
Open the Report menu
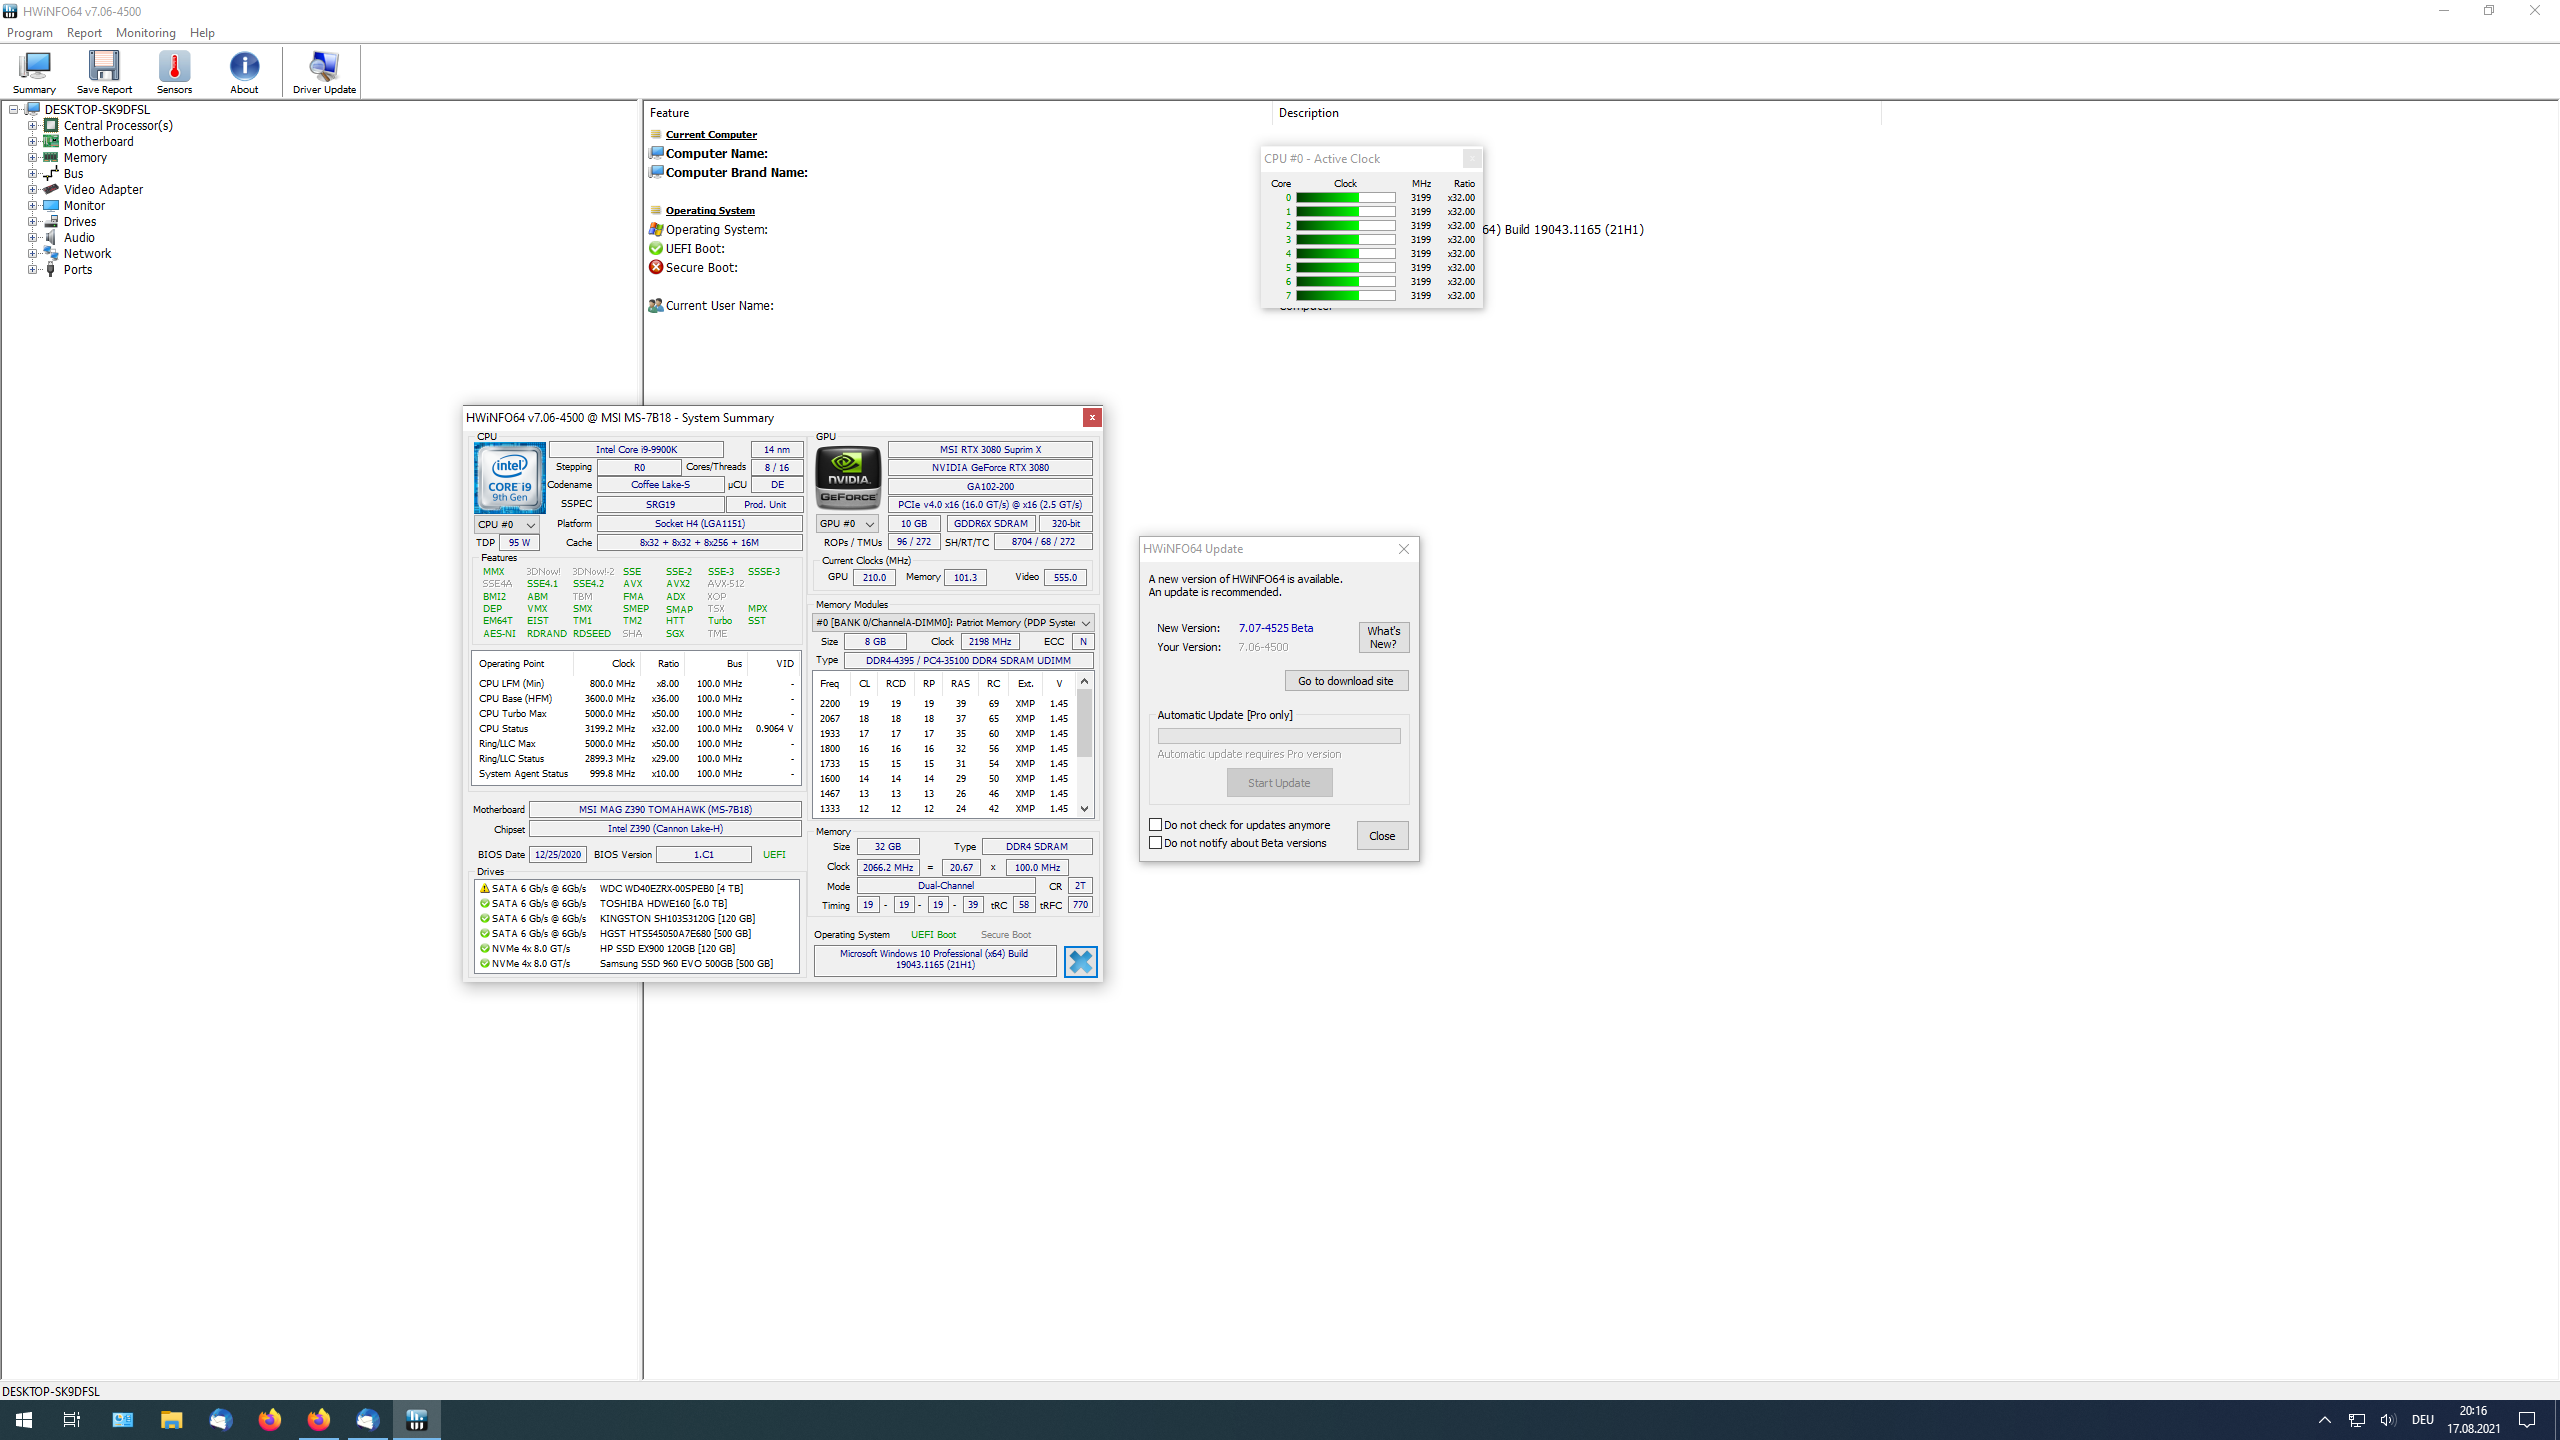point(84,32)
